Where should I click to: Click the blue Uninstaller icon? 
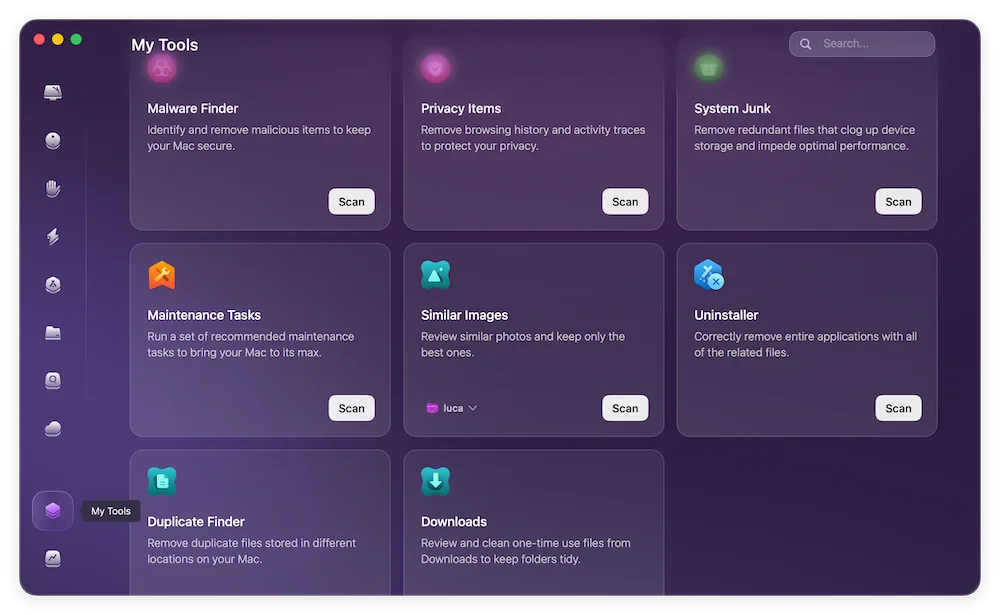point(709,275)
